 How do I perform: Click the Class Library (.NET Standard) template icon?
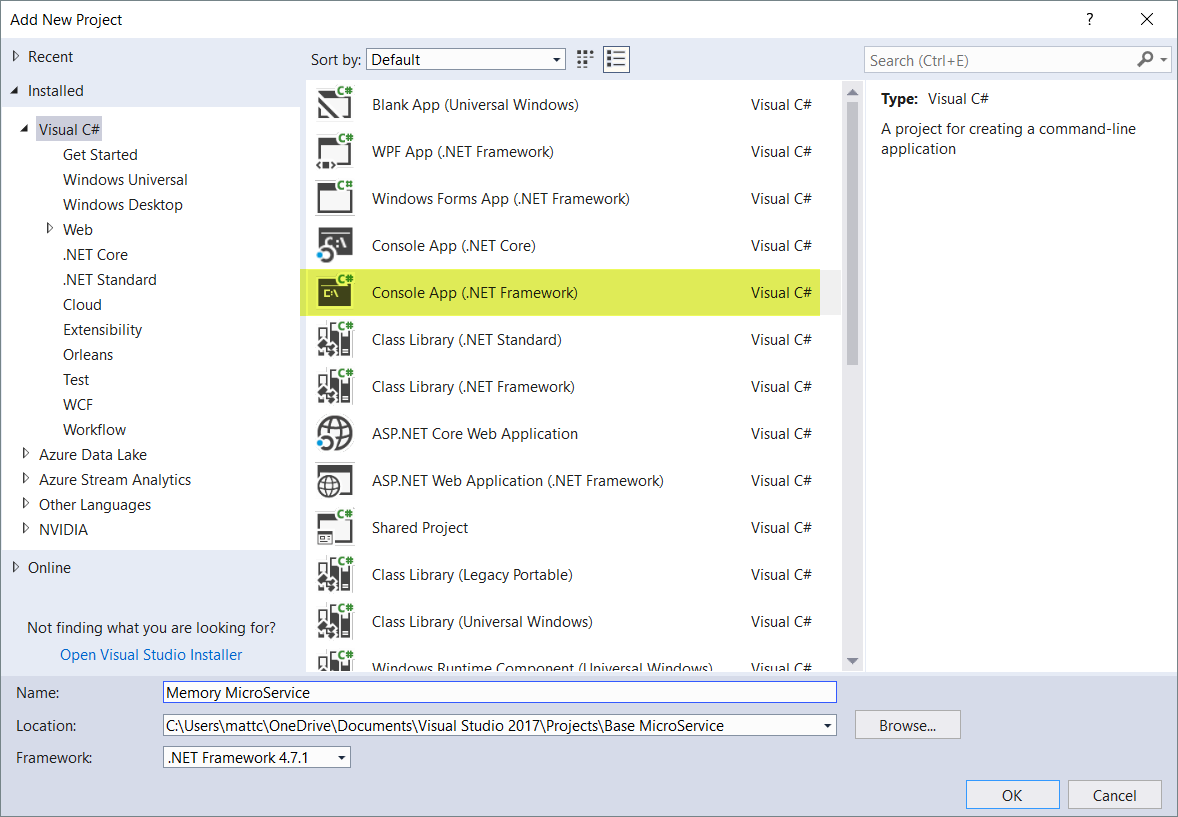335,340
